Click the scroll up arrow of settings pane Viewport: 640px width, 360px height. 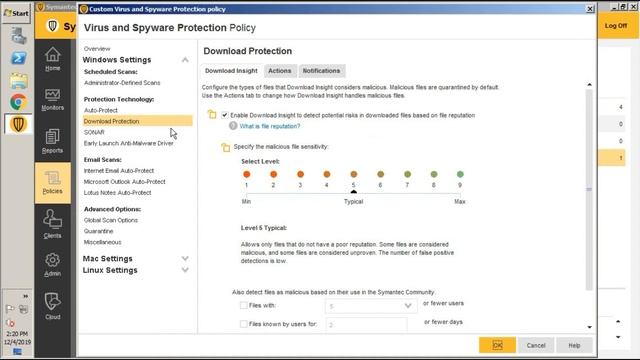pos(589,84)
